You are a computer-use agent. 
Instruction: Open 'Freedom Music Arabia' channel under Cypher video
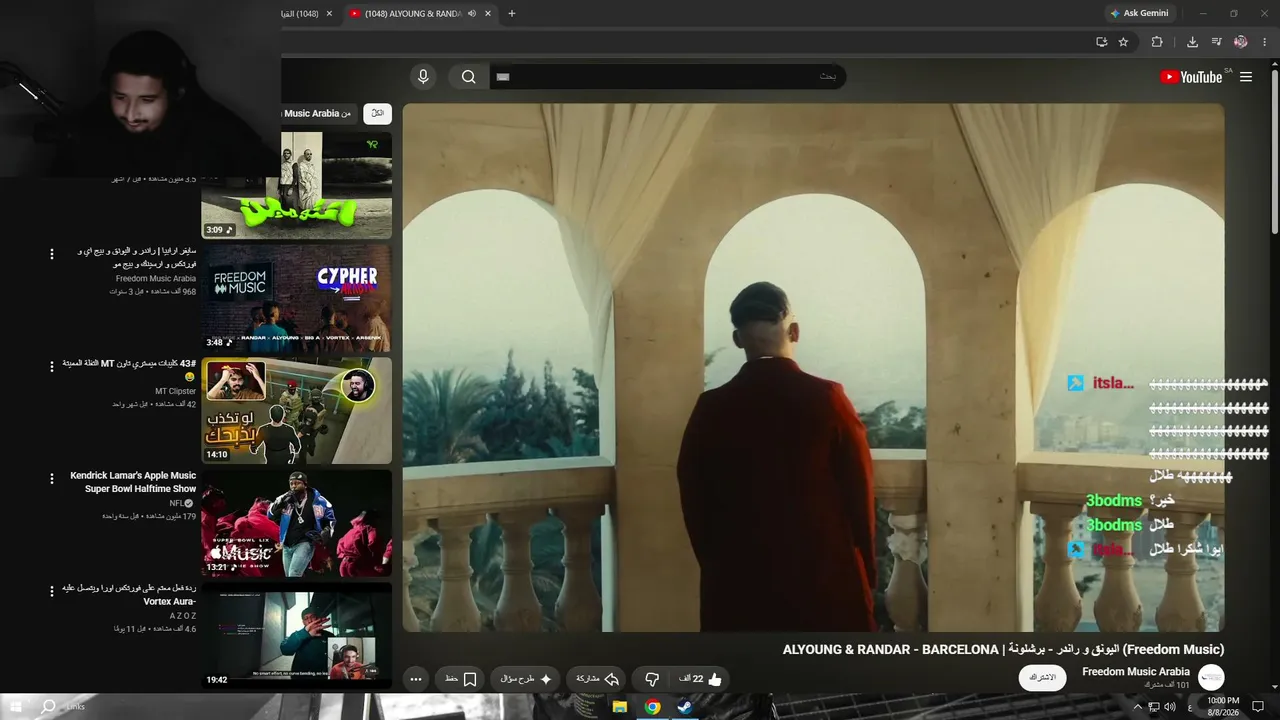(x=156, y=279)
